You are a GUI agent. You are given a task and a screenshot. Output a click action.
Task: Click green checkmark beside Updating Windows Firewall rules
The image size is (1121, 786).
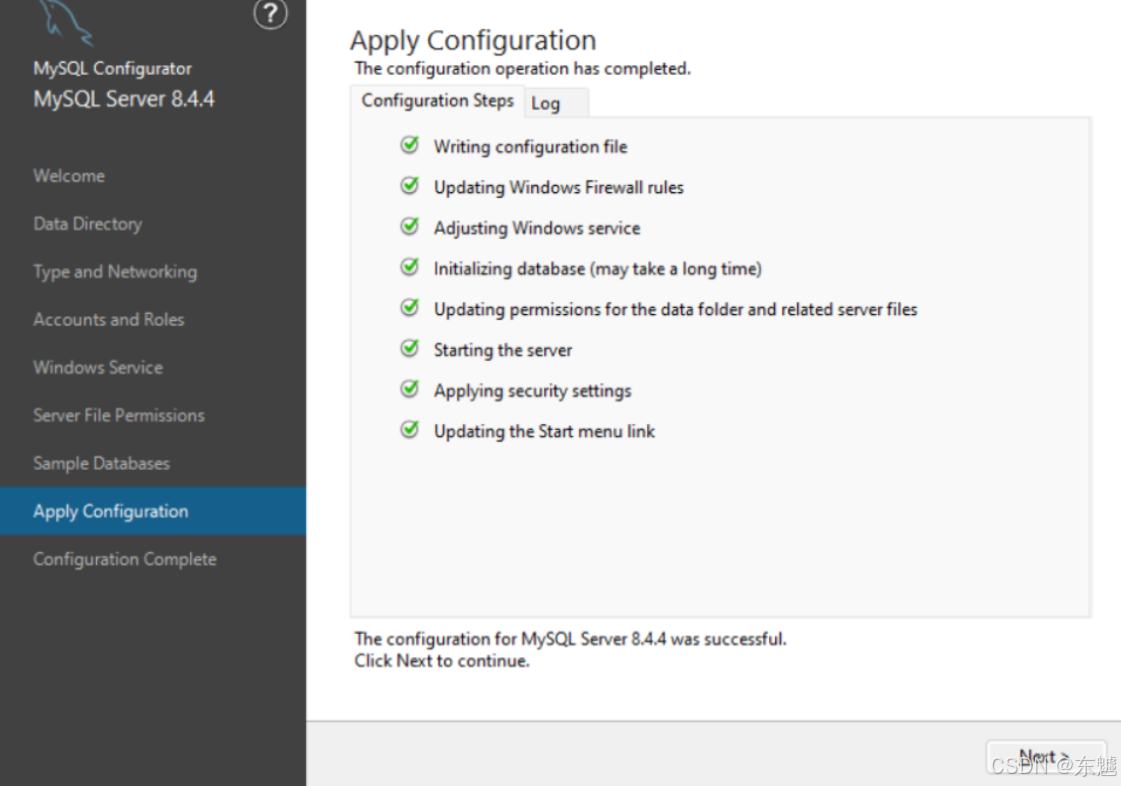tap(410, 186)
